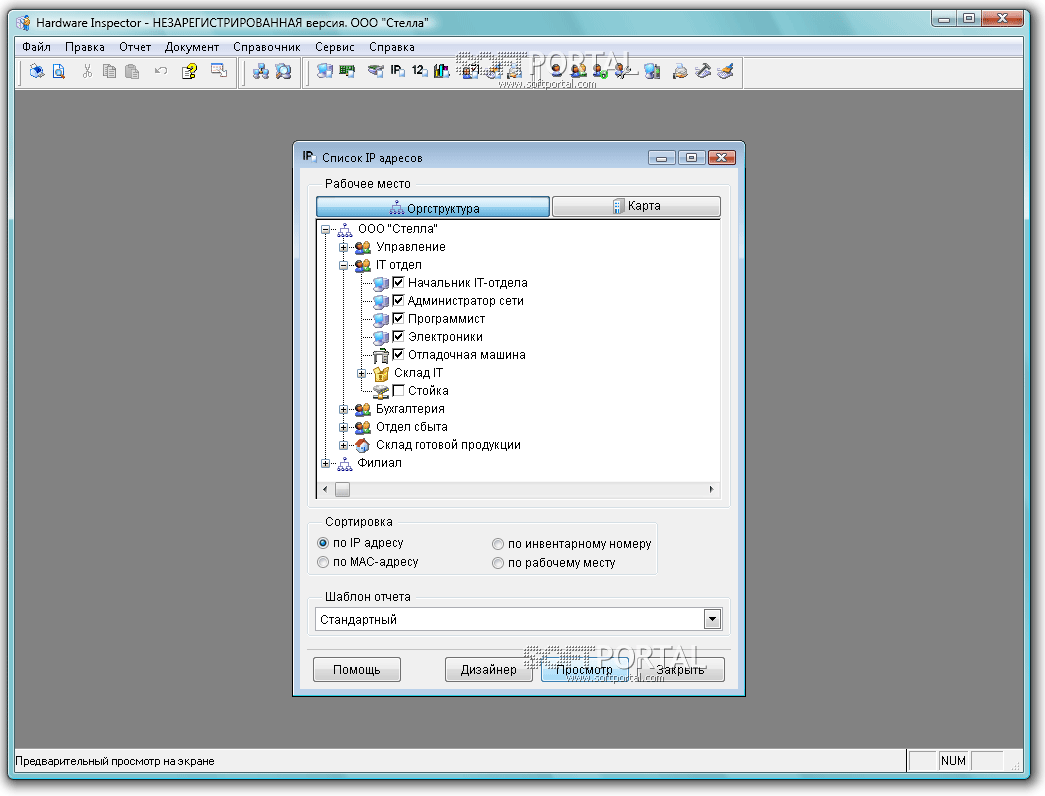Screen dimensions: 1045x796
Task: Open the Справочник menu
Action: [267, 47]
